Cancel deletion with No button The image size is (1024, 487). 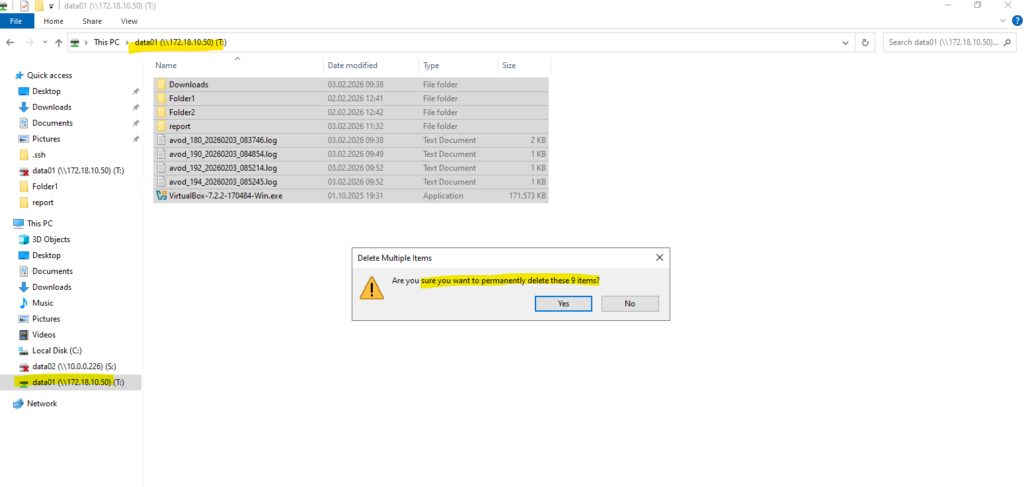click(630, 304)
